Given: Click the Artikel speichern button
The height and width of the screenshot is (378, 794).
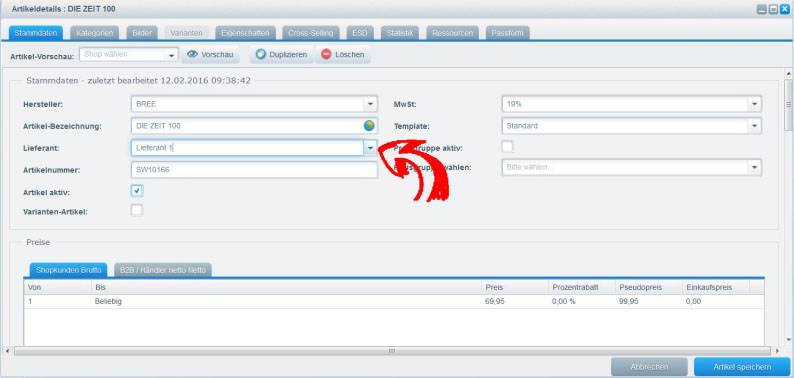Looking at the screenshot, I should coord(742,367).
